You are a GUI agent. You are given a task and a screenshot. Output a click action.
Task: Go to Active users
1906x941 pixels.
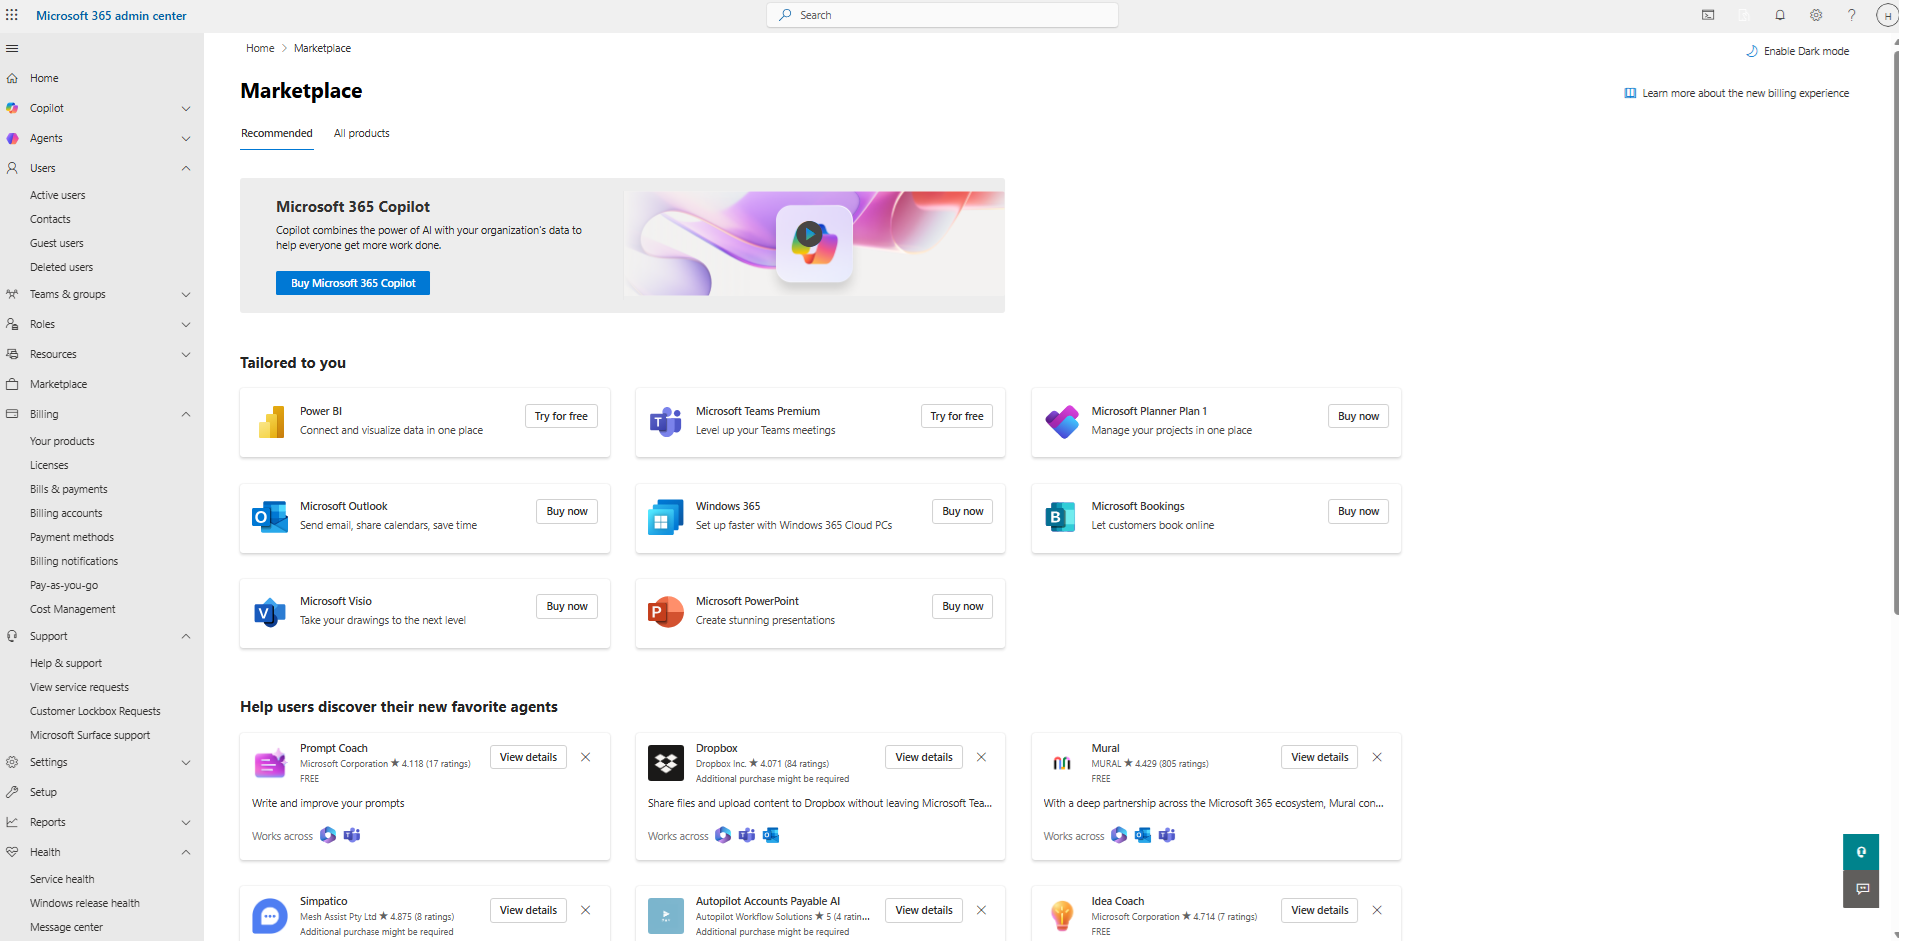point(58,195)
